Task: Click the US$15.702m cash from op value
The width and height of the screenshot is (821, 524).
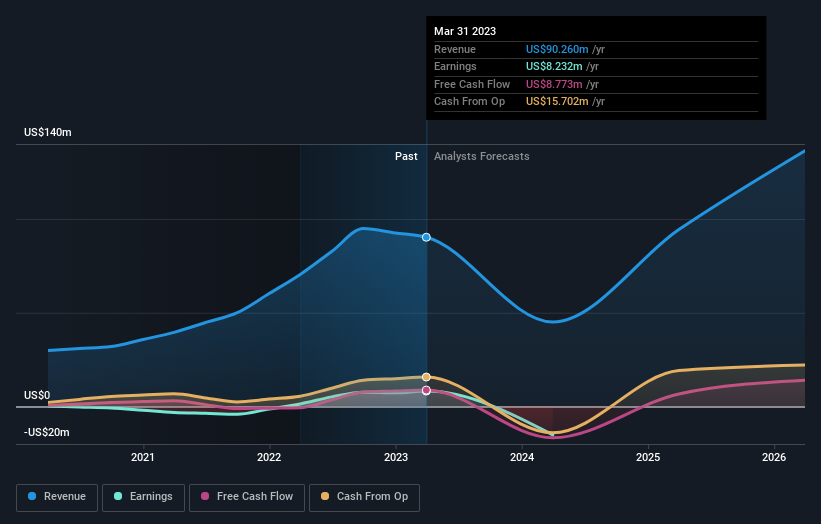Action: click(557, 102)
